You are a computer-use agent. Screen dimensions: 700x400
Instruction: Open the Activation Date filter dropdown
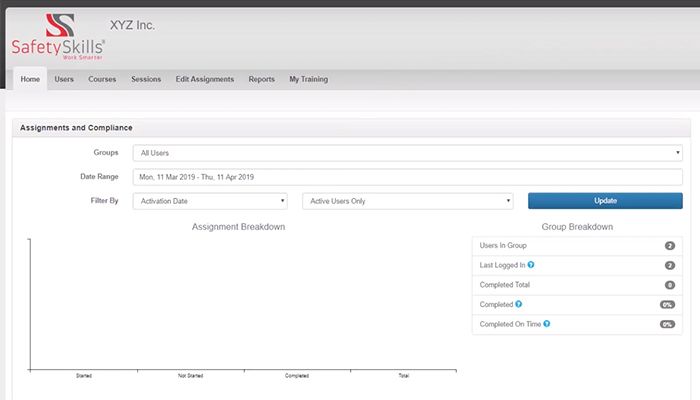[210, 201]
